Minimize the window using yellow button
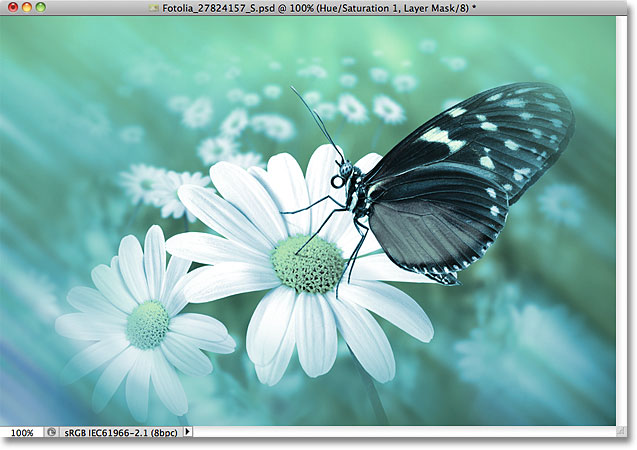The height and width of the screenshot is (450, 637). coord(27,7)
